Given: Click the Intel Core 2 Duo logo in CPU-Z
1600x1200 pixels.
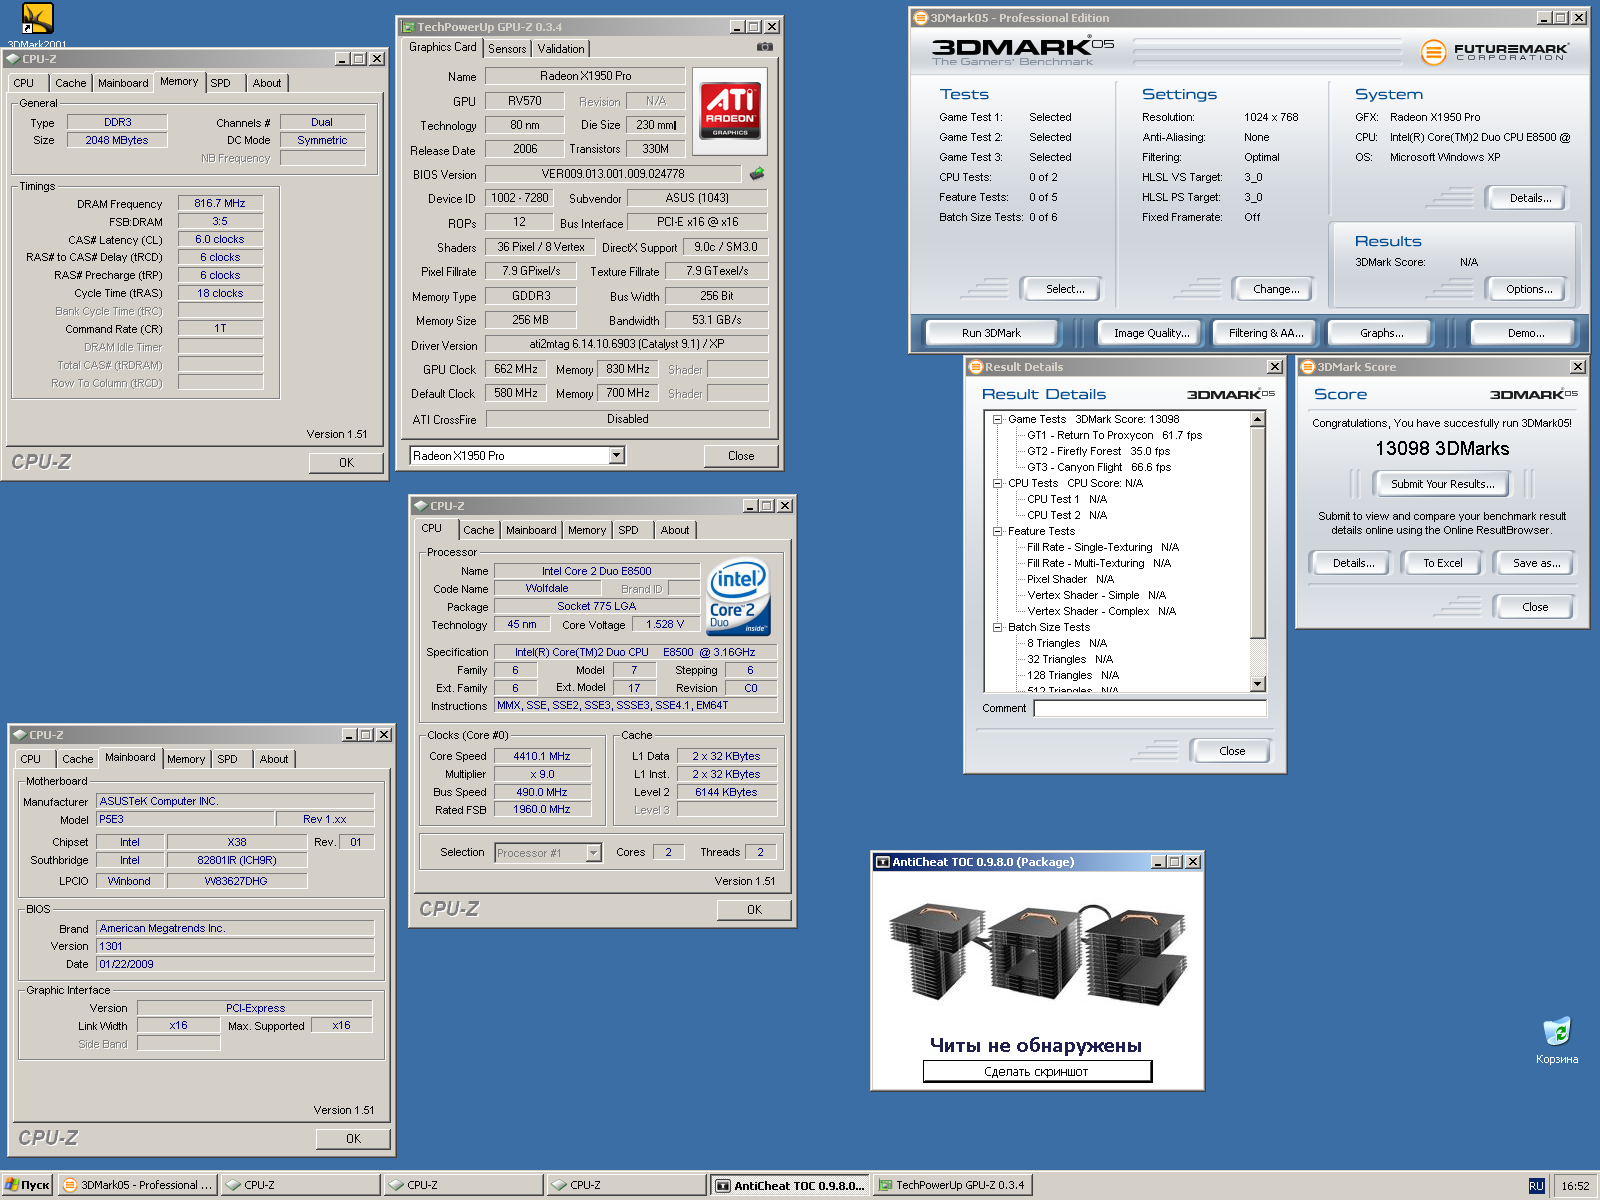Looking at the screenshot, I should tap(738, 597).
